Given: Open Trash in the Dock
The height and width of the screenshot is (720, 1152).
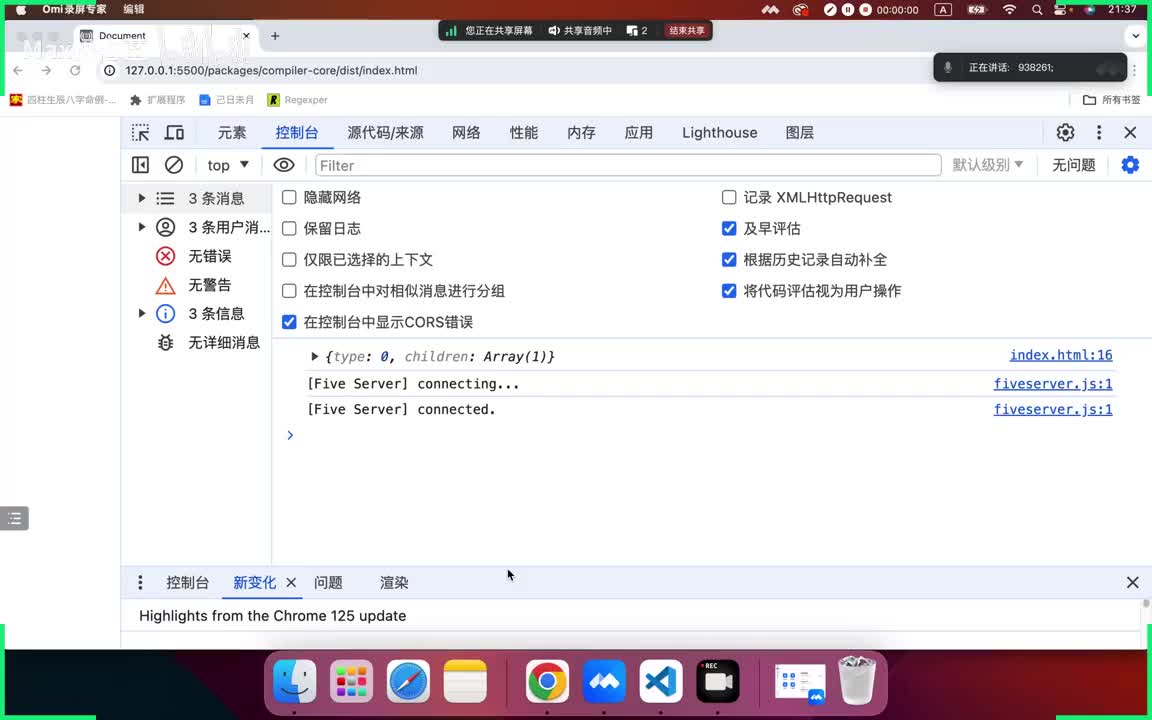Looking at the screenshot, I should (x=857, y=681).
